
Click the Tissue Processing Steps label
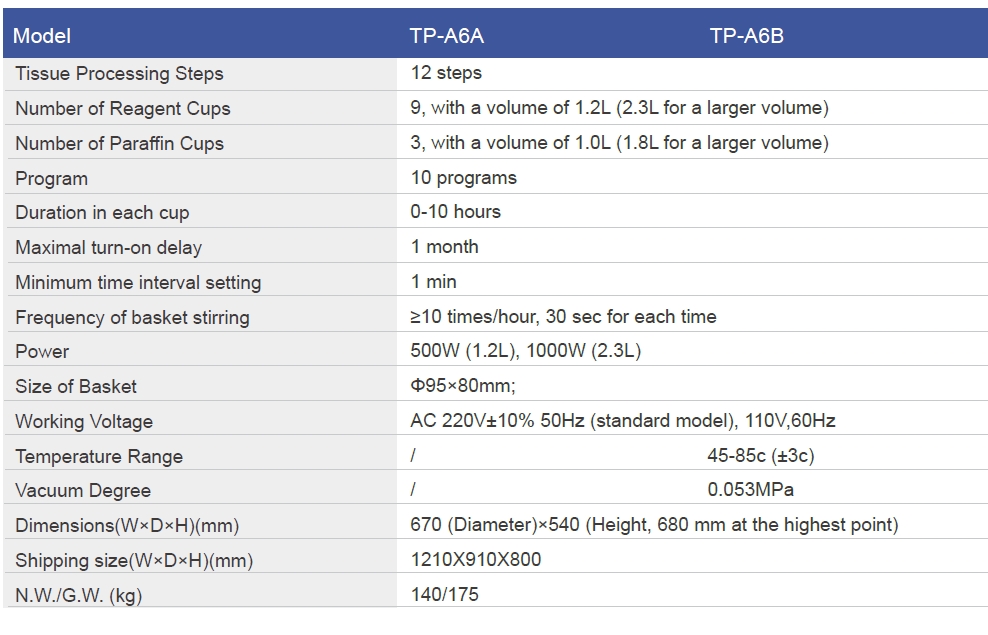(119, 74)
